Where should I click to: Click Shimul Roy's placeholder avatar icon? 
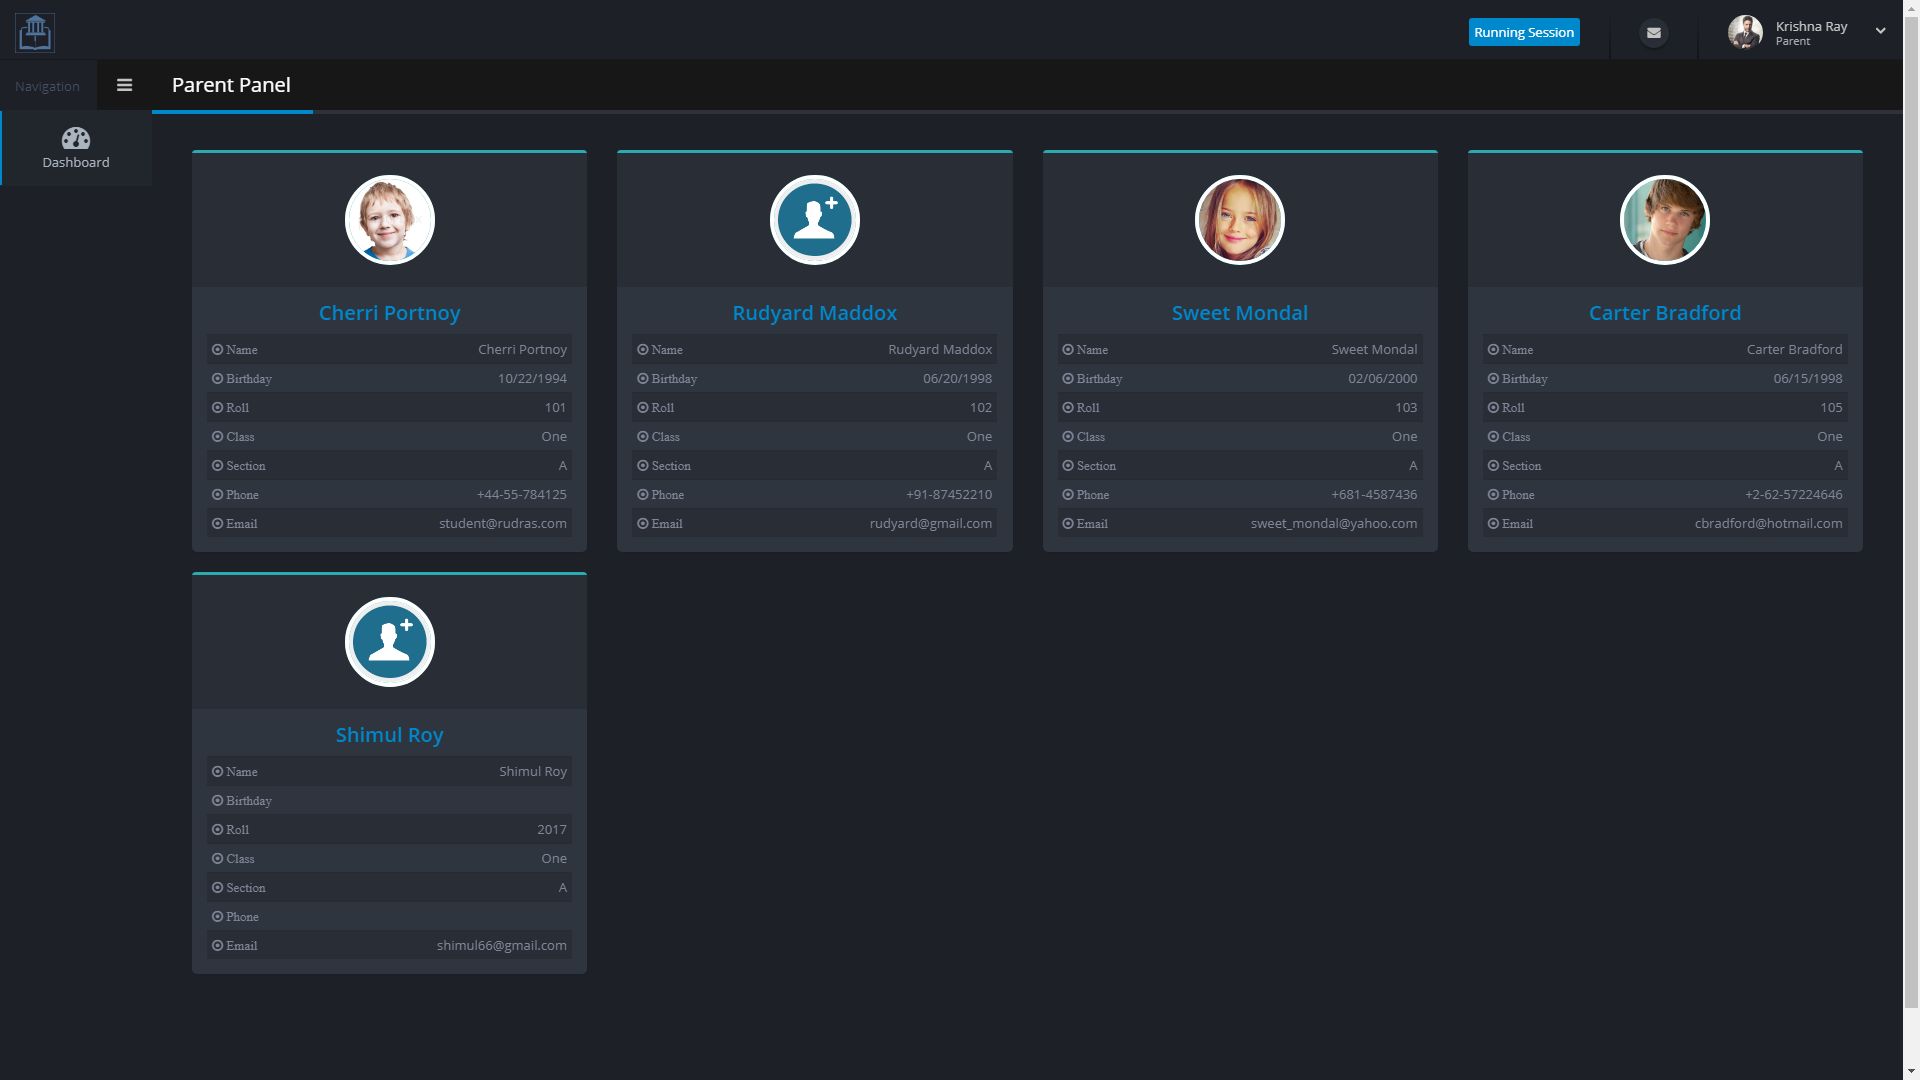tap(389, 642)
